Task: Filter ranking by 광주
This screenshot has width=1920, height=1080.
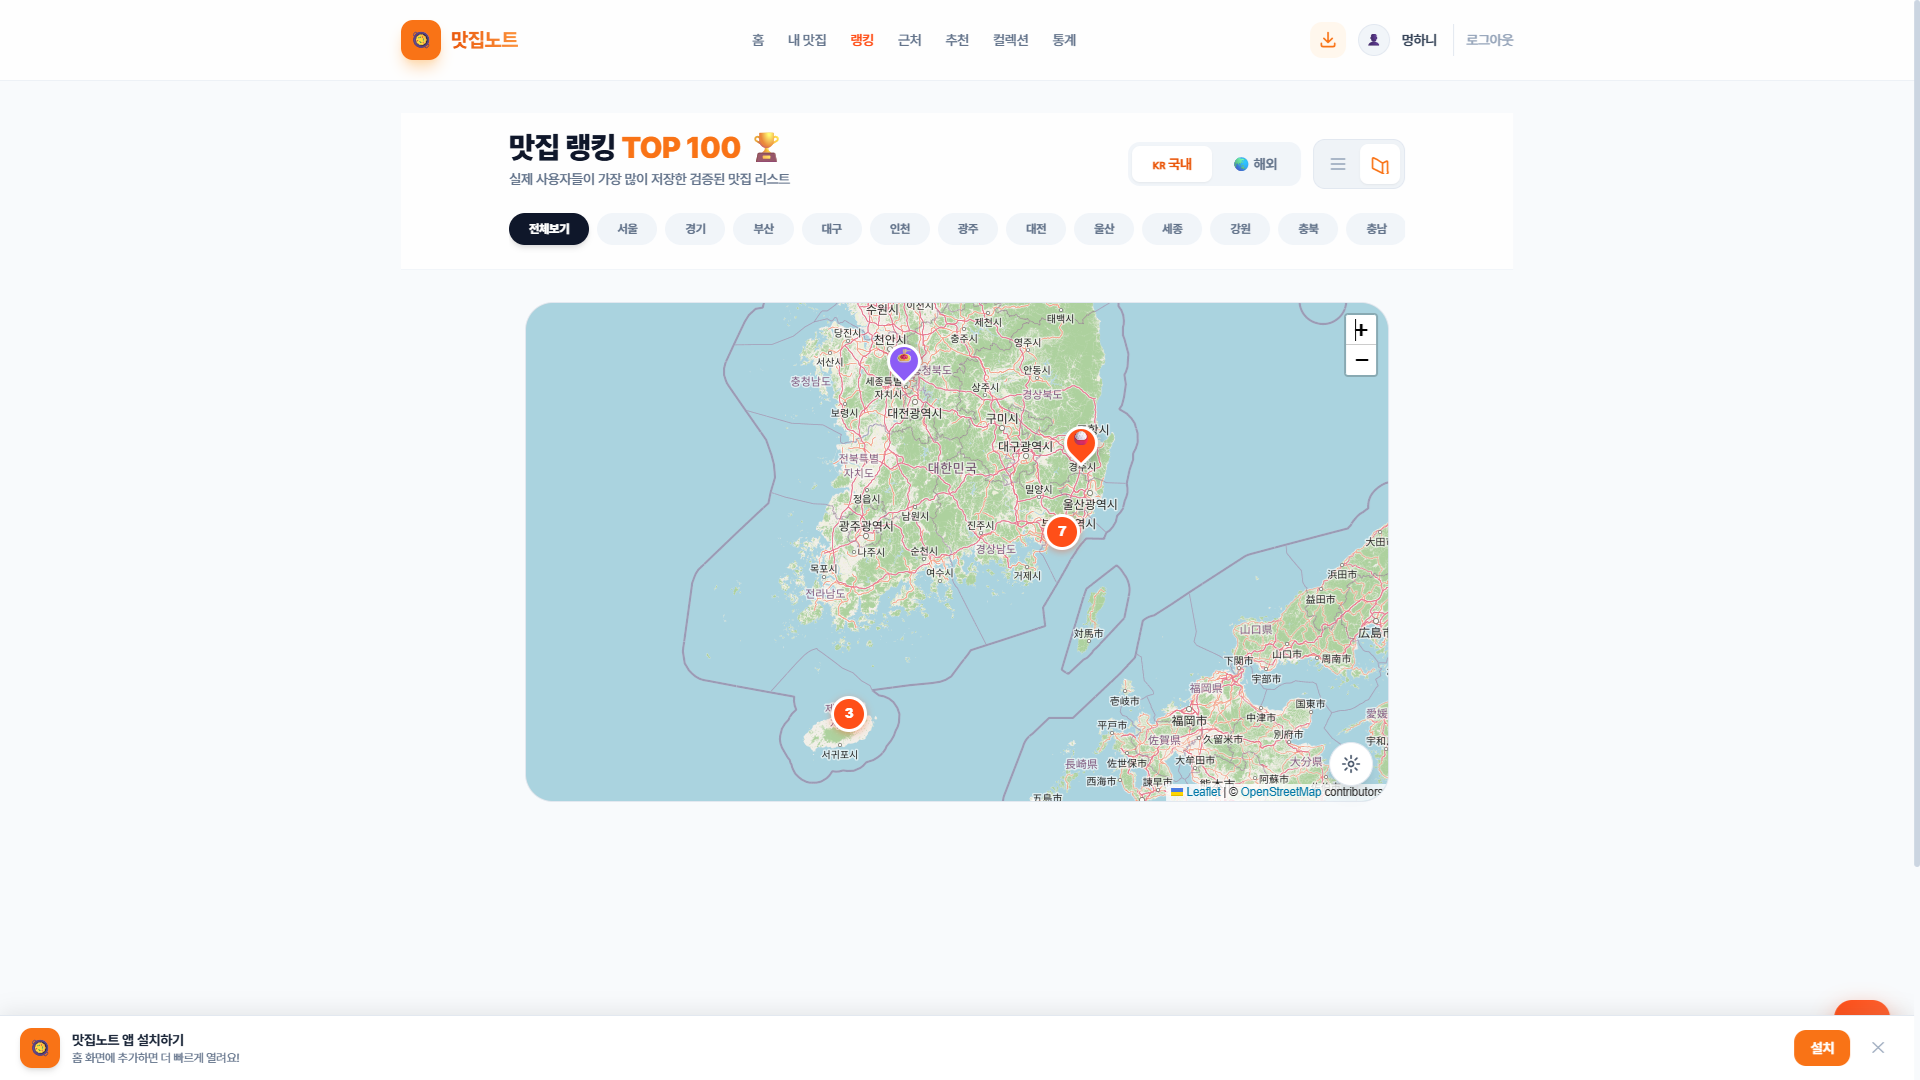Action: coord(968,229)
